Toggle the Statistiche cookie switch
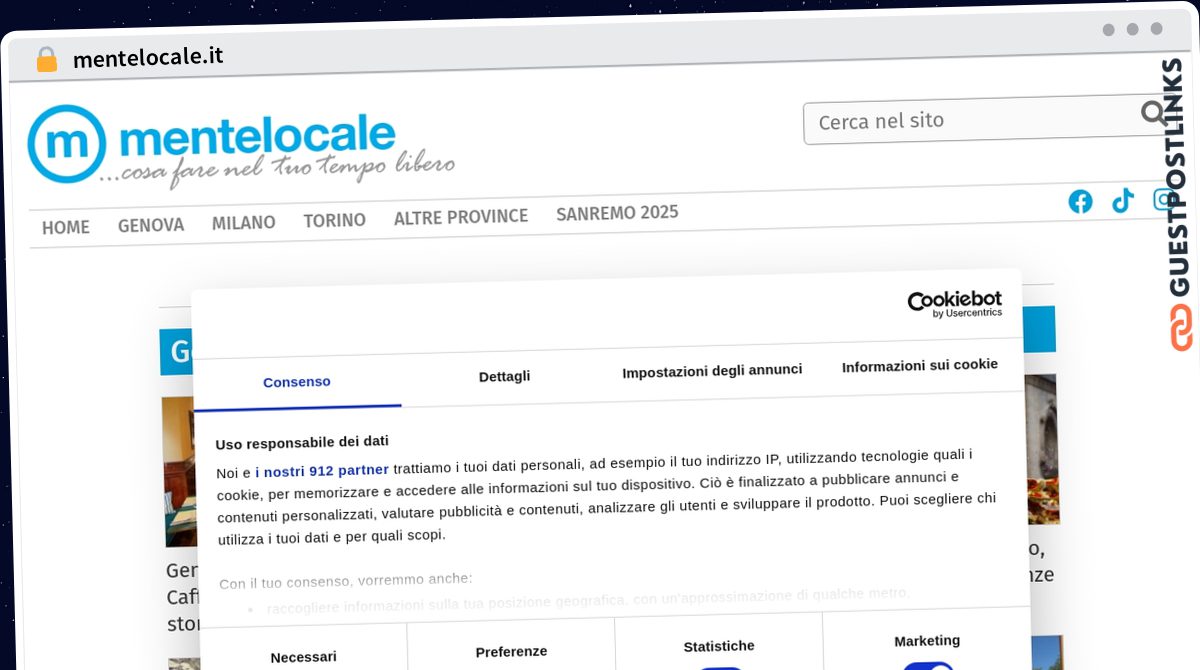The height and width of the screenshot is (670, 1200). pos(720,668)
